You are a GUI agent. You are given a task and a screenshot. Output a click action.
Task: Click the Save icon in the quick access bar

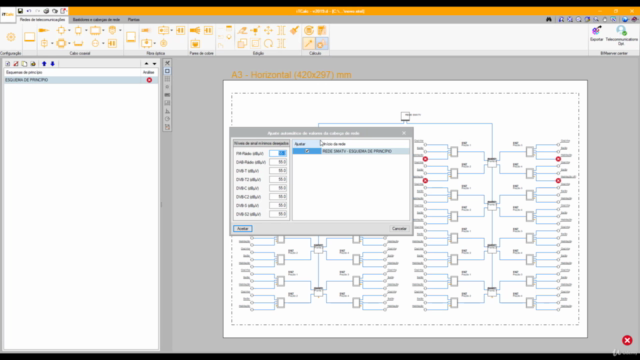pyautogui.click(x=20, y=11)
